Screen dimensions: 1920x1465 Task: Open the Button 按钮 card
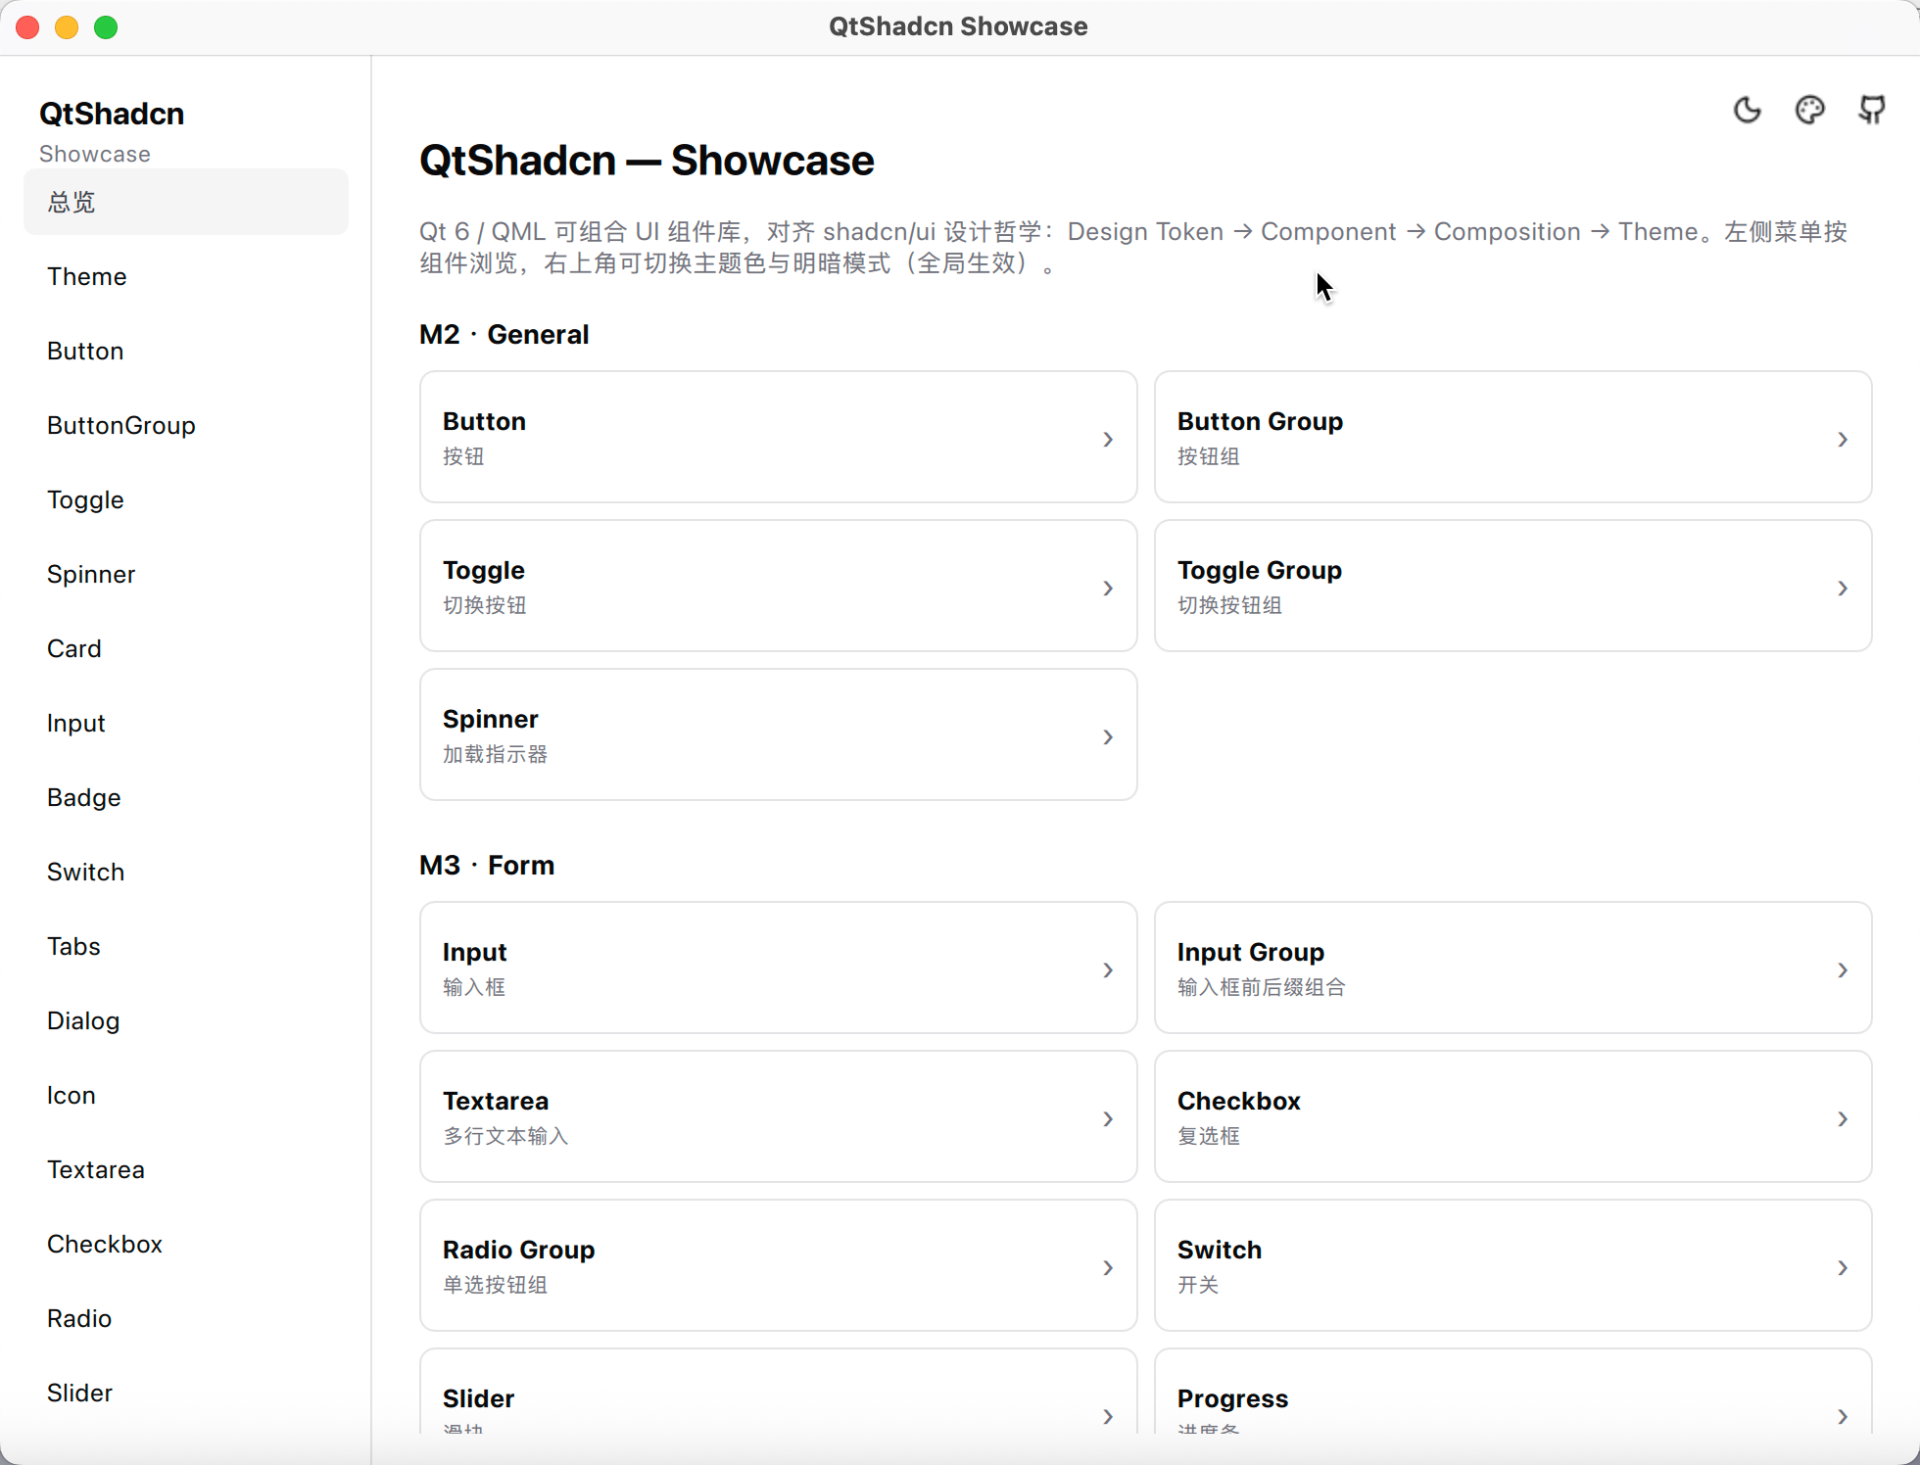(x=778, y=437)
